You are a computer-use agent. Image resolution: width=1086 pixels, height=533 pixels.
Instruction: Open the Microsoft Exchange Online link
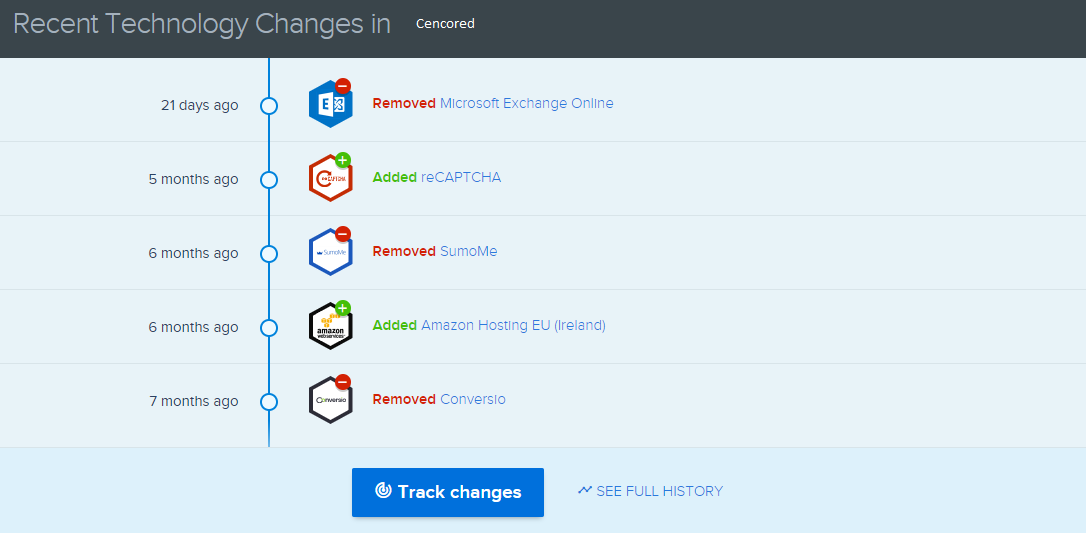[x=526, y=103]
